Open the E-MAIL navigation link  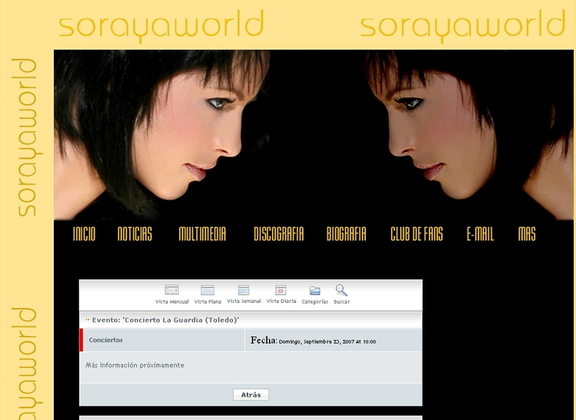pos(480,234)
